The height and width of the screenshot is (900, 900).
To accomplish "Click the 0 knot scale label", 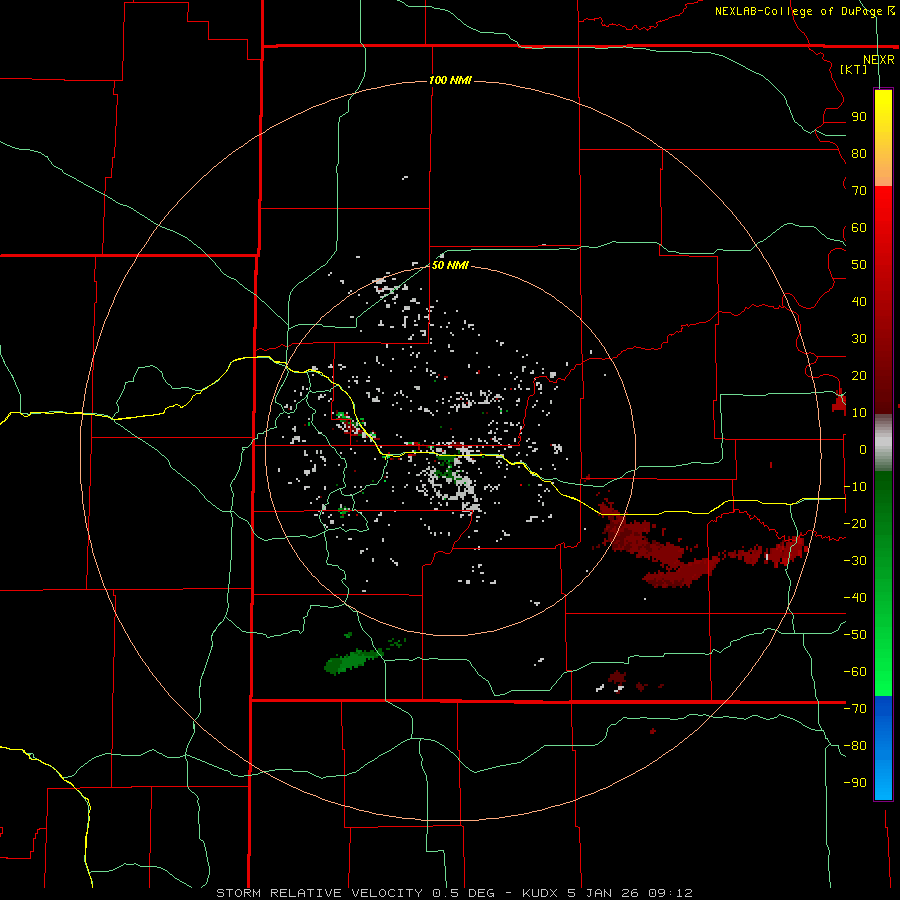I will pos(863,449).
